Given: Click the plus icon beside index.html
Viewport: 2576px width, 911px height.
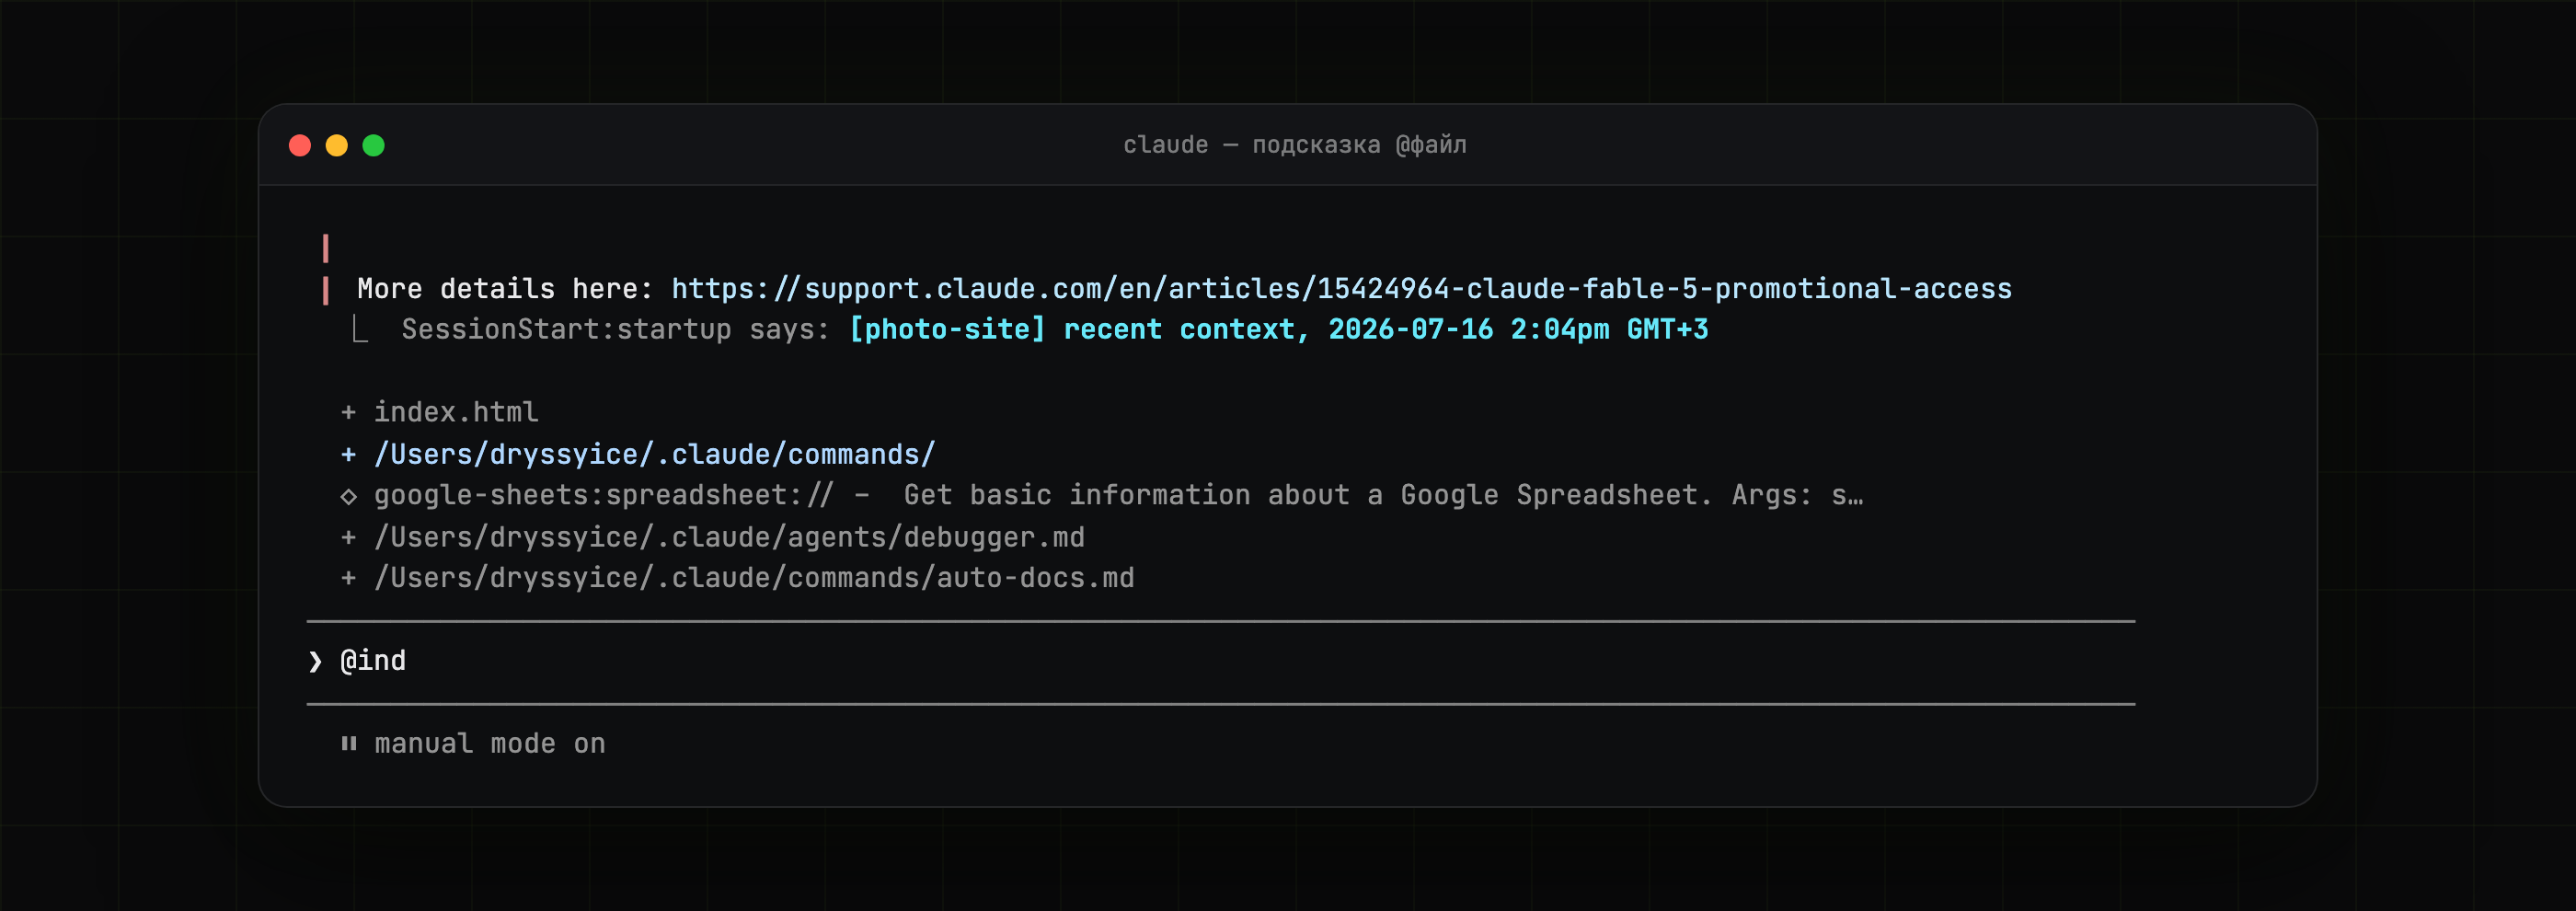Looking at the screenshot, I should pos(348,412).
